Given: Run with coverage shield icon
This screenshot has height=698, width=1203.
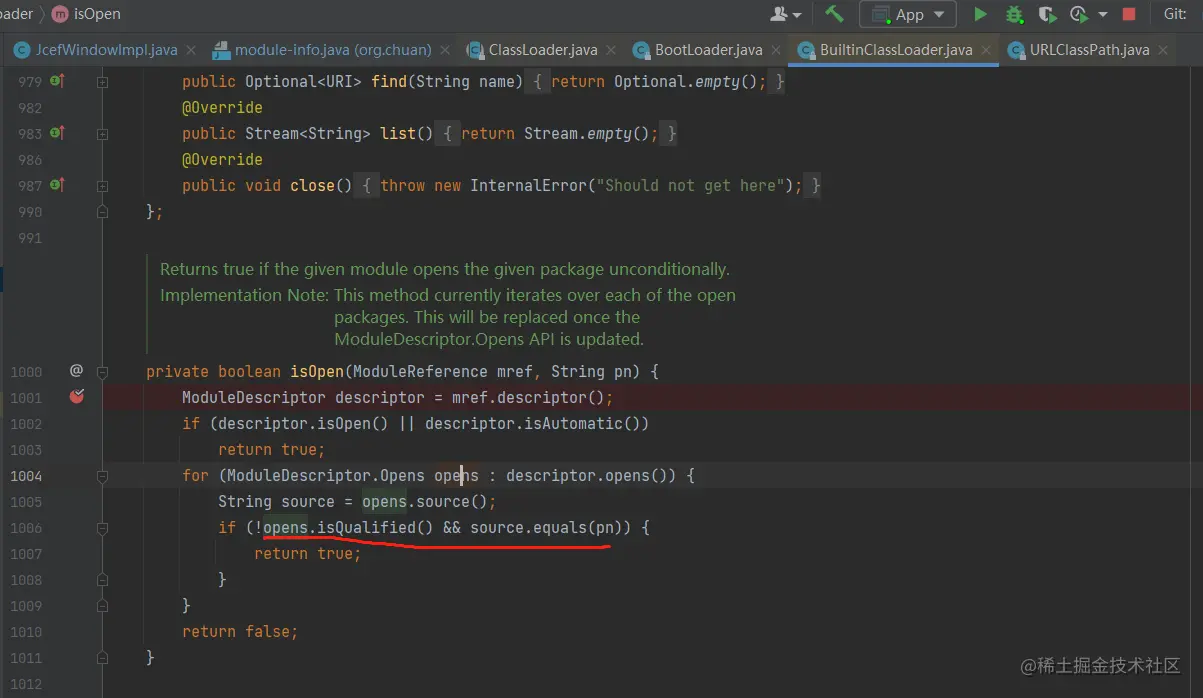Looking at the screenshot, I should pos(1047,14).
